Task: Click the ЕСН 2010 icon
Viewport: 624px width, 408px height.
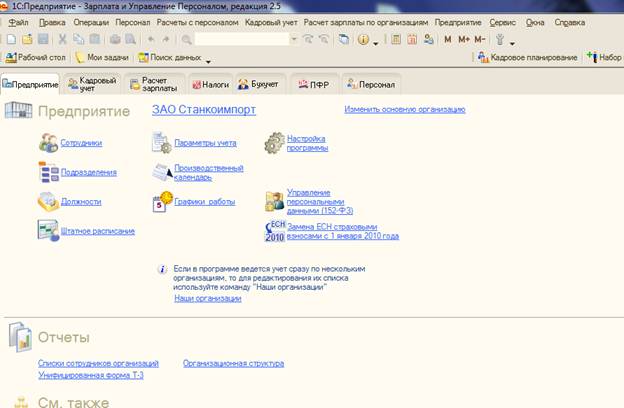Action: (x=275, y=231)
